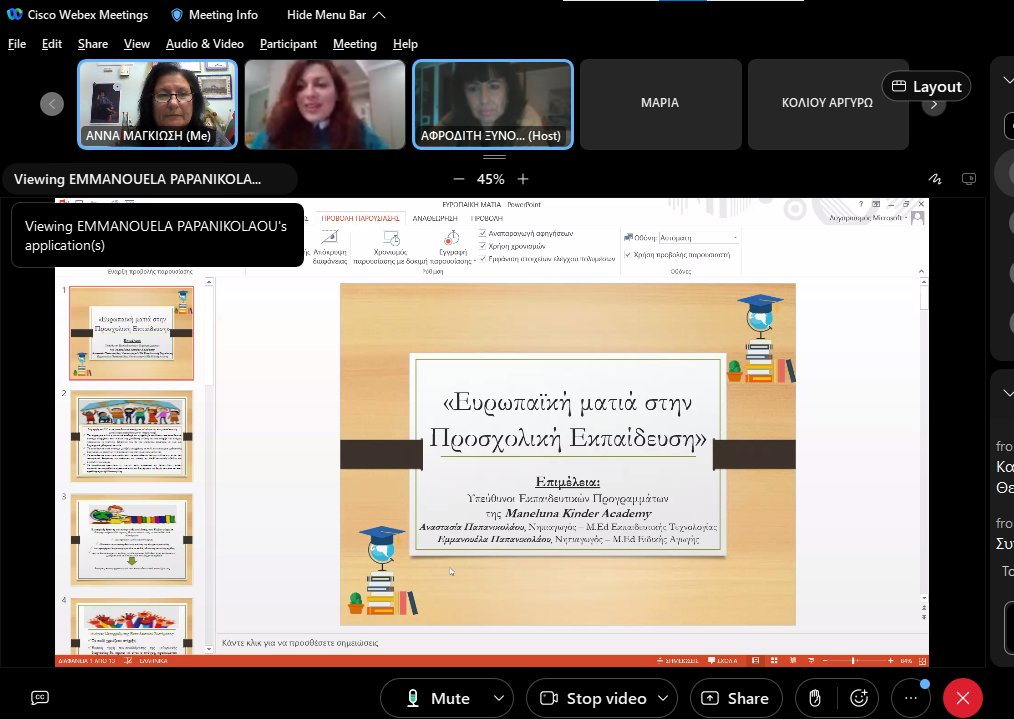Raise hand using the hand icon

click(815, 698)
